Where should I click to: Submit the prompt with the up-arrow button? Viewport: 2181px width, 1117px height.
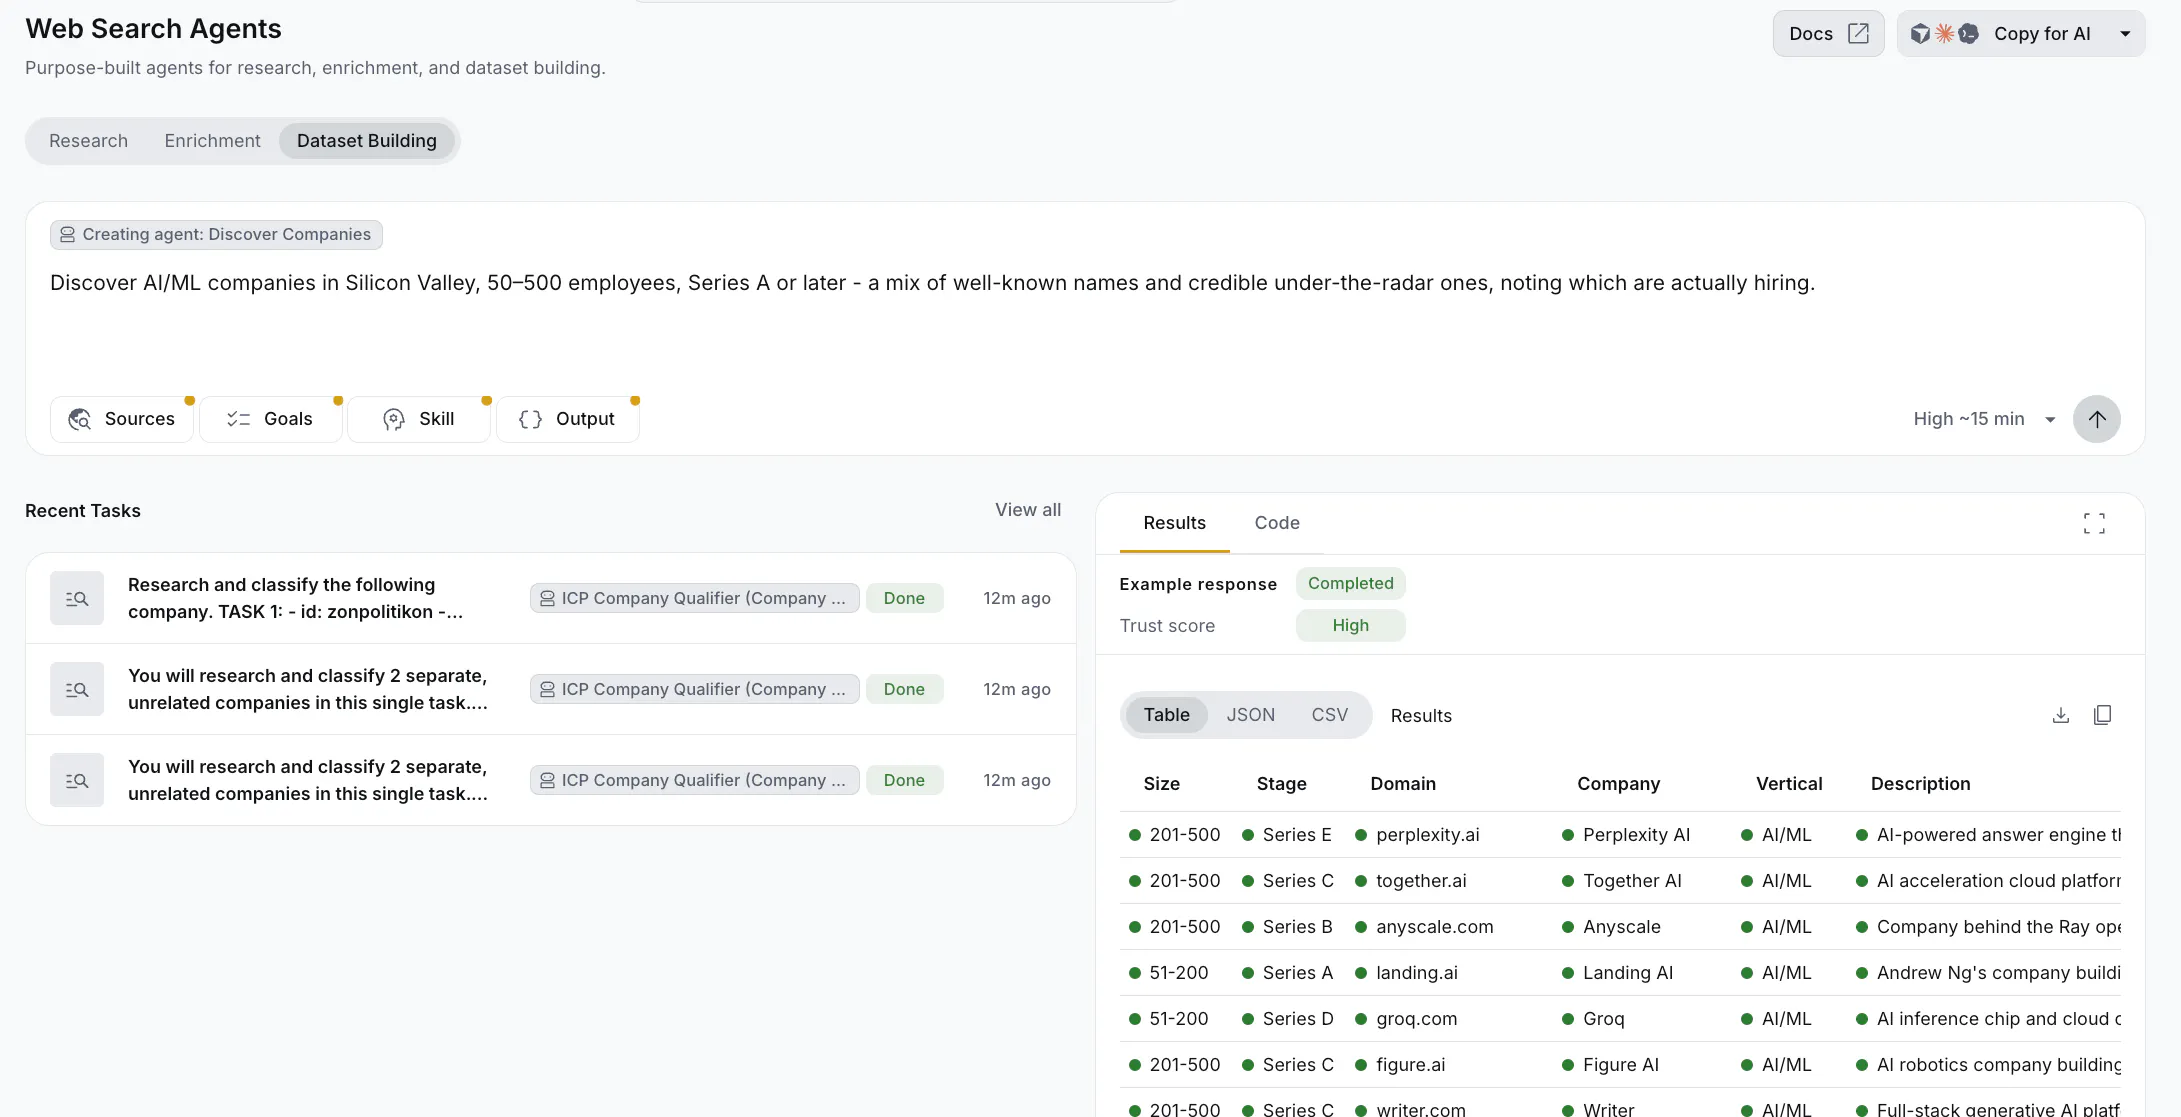[2096, 419]
